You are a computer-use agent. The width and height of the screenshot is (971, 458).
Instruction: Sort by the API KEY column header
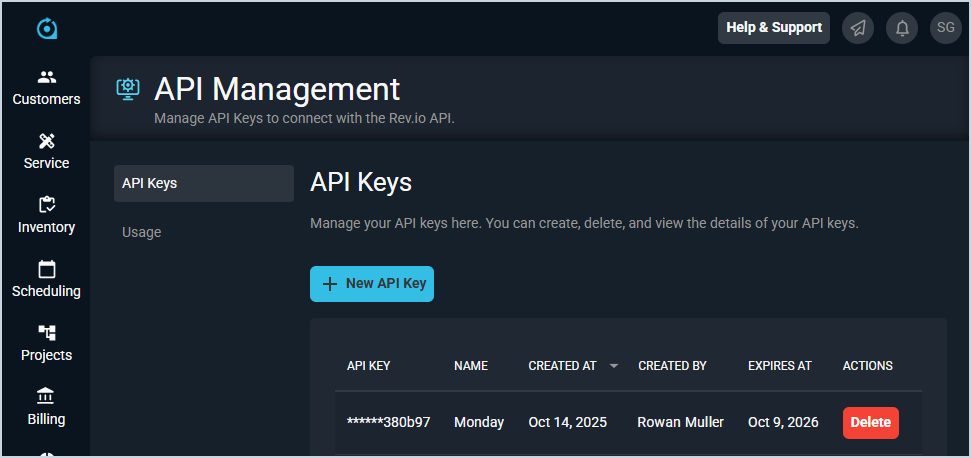(x=368, y=366)
